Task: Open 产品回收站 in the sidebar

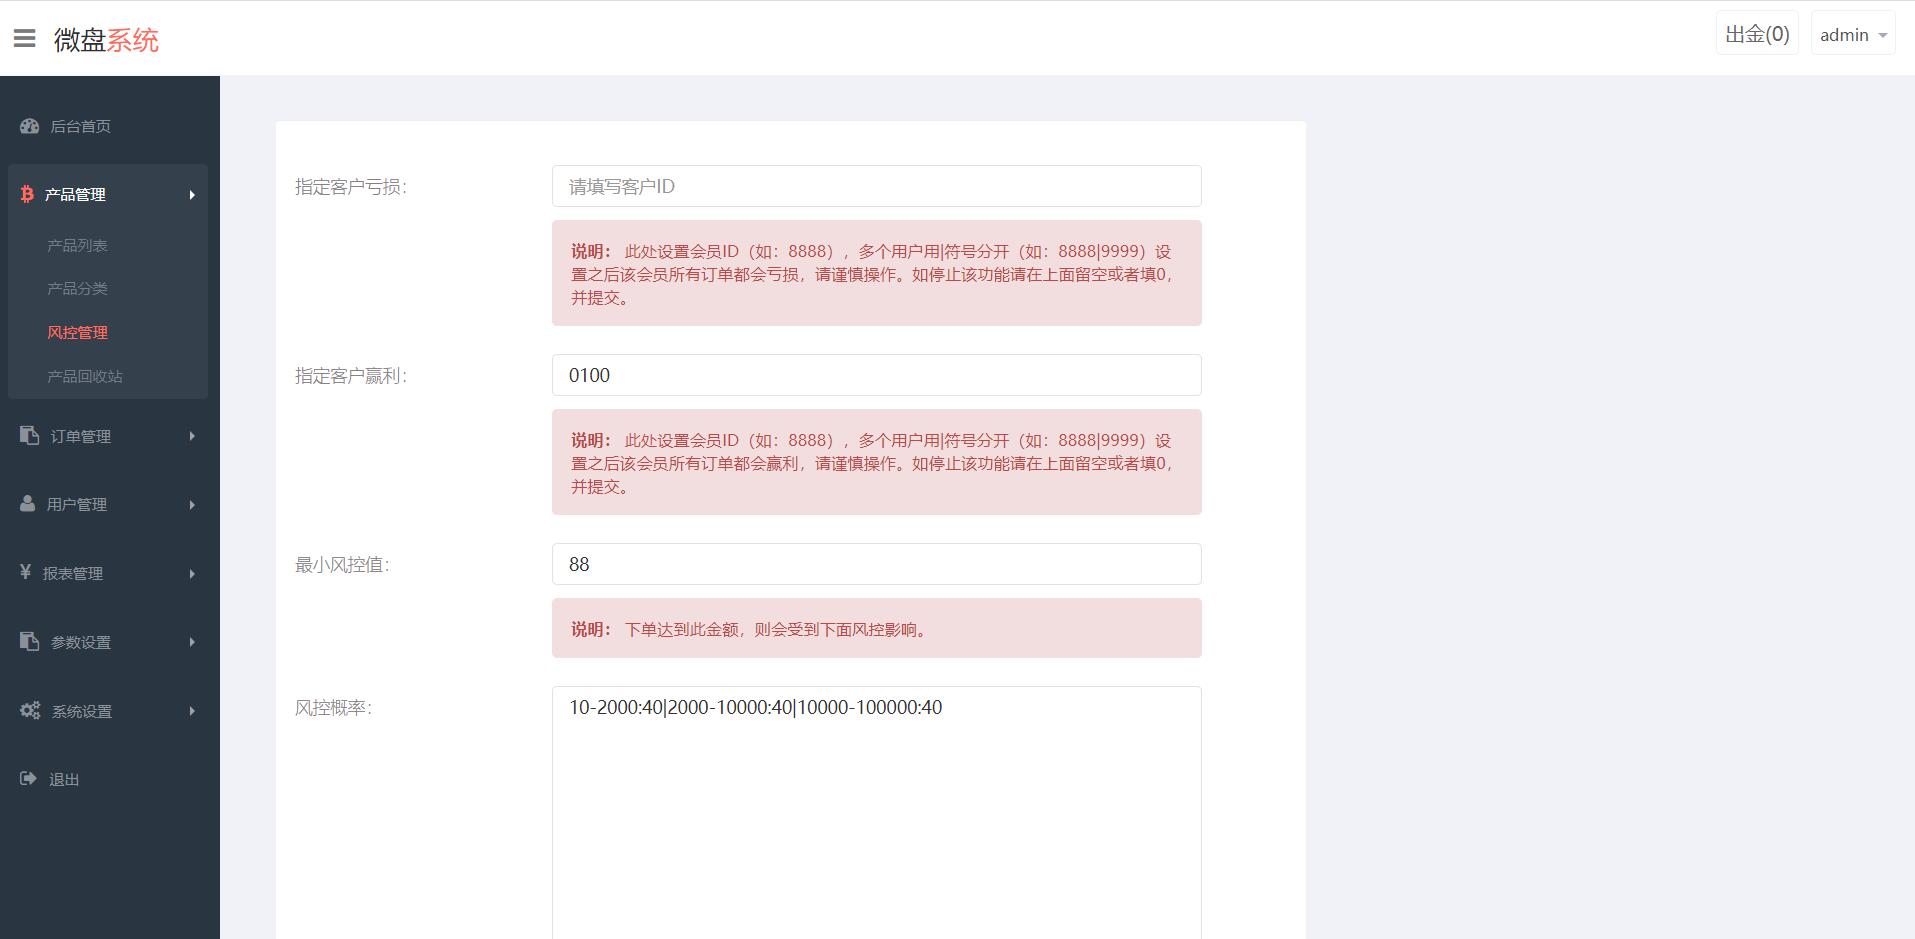Action: click(x=85, y=376)
